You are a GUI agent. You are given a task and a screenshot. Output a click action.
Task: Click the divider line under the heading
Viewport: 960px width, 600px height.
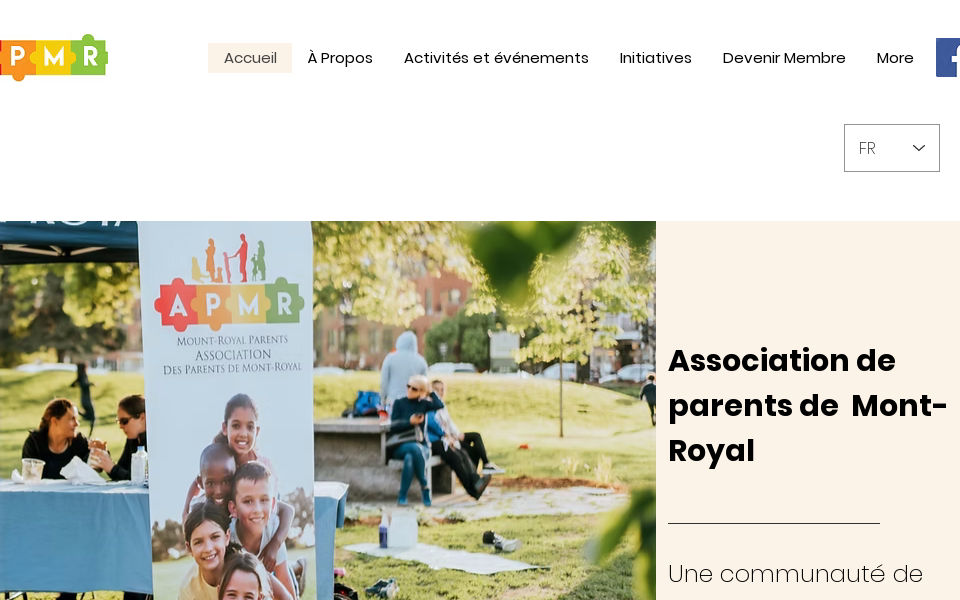(774, 523)
